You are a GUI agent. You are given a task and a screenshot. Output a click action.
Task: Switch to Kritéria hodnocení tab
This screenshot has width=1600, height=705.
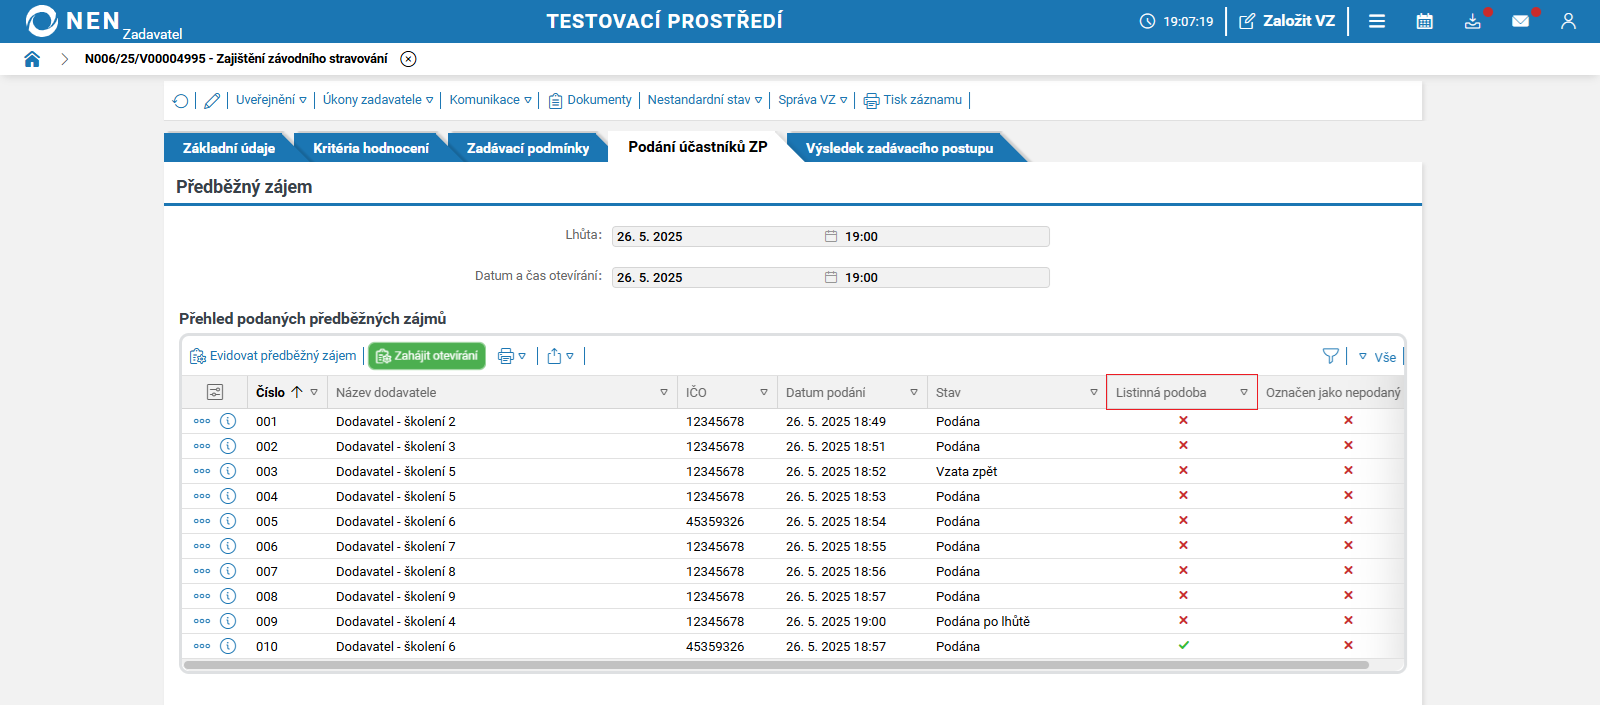click(x=370, y=148)
